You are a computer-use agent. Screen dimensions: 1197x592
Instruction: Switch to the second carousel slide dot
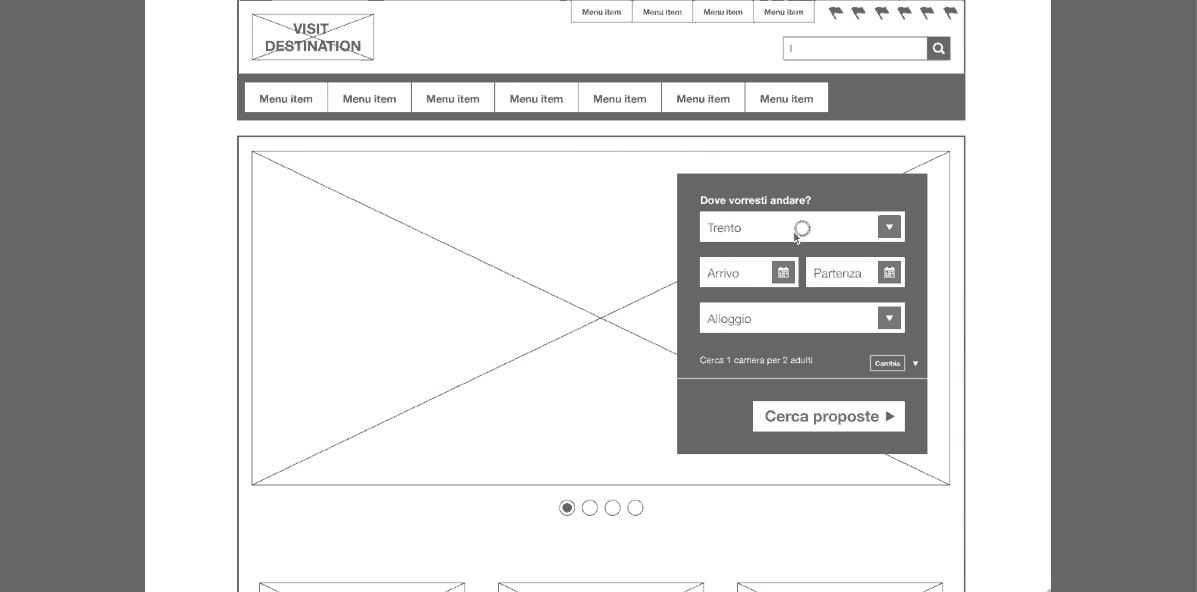click(x=590, y=508)
